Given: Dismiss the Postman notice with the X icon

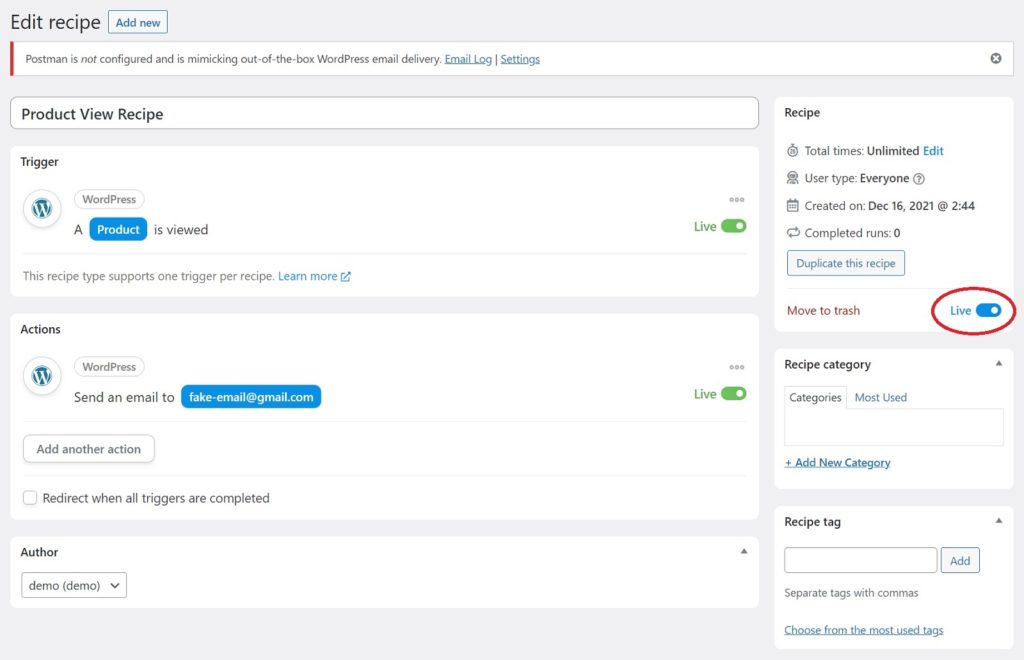Looking at the screenshot, I should 996,58.
